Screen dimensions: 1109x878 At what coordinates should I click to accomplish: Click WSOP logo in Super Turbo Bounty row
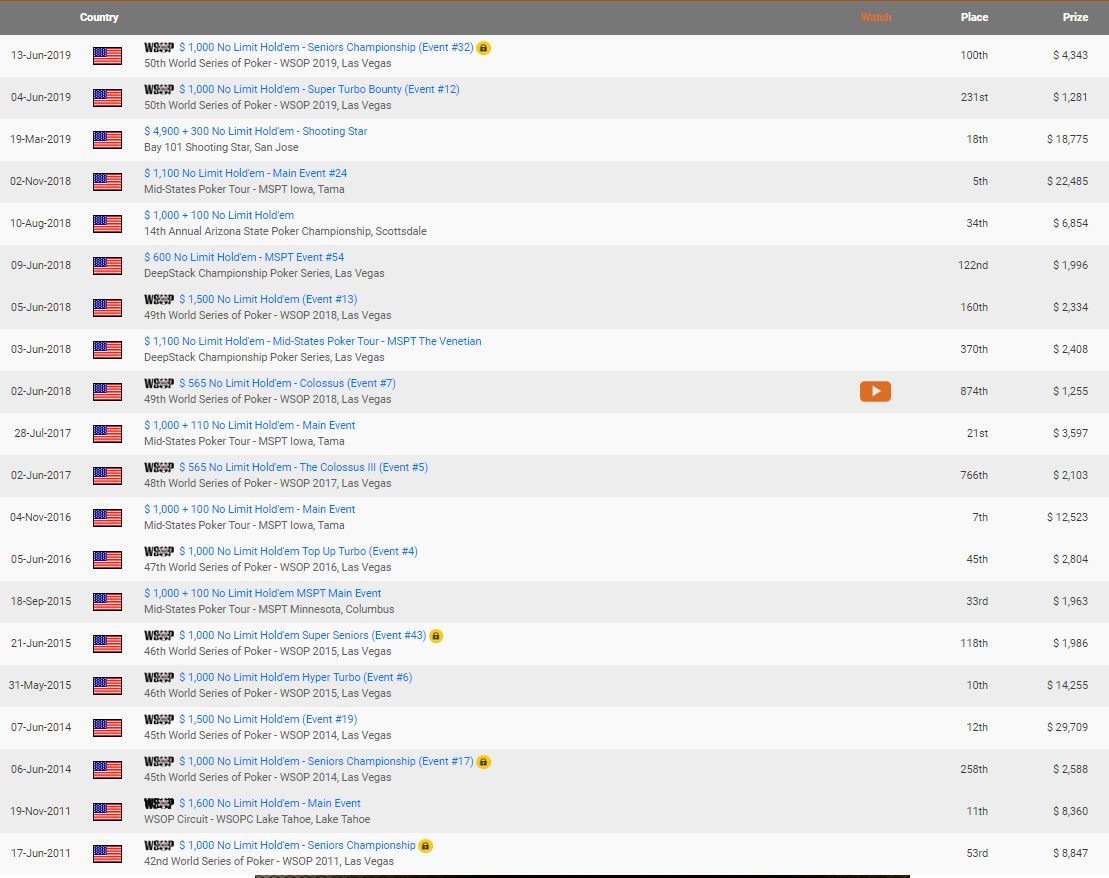(159, 89)
